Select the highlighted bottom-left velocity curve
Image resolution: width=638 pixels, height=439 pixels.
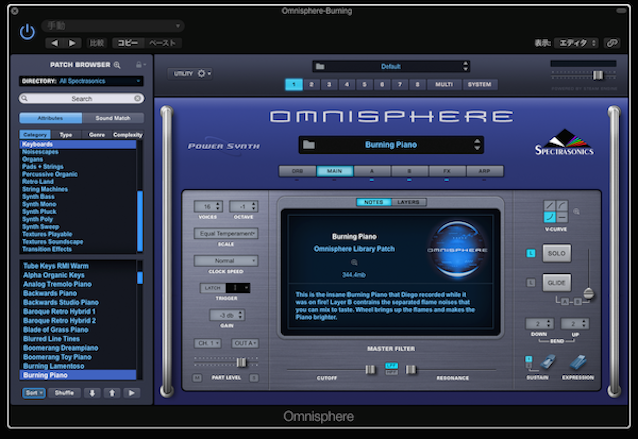click(550, 217)
